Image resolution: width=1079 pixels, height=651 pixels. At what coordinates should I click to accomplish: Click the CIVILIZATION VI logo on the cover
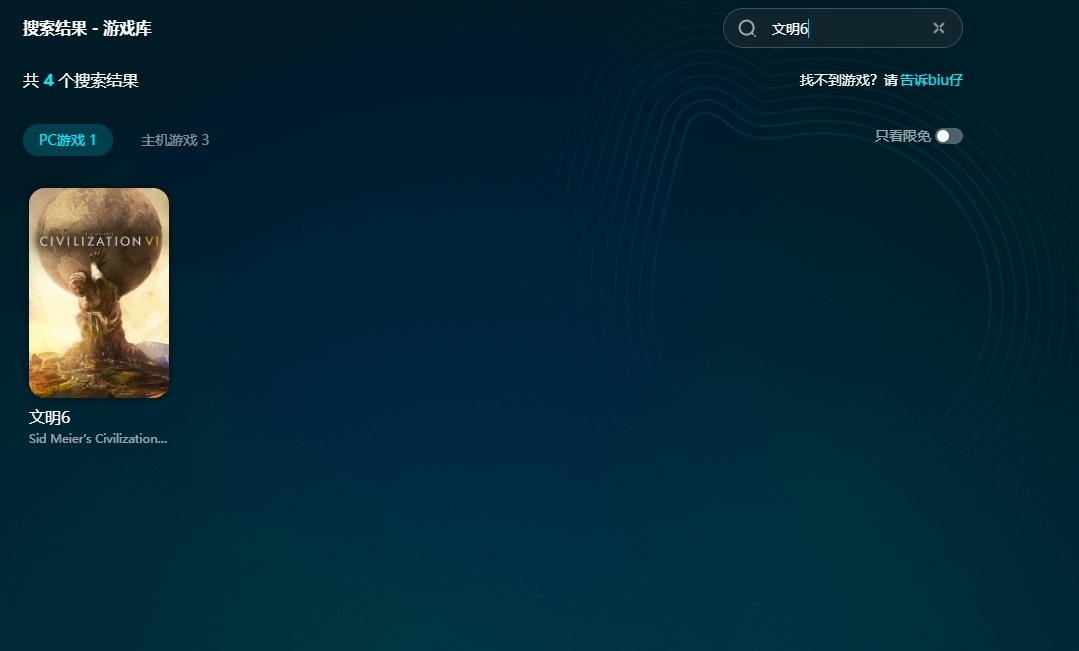point(99,241)
